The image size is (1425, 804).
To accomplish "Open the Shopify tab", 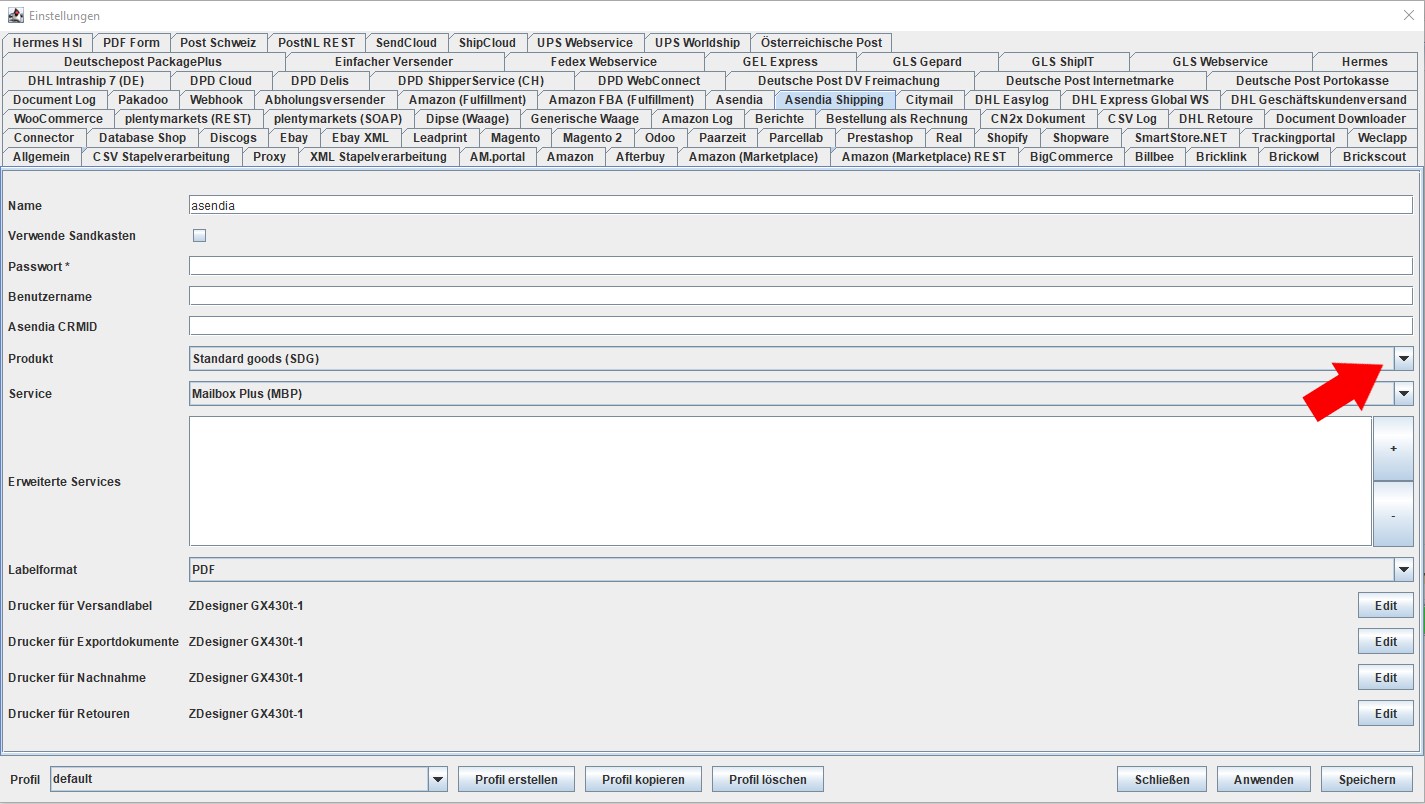I will pos(1007,138).
